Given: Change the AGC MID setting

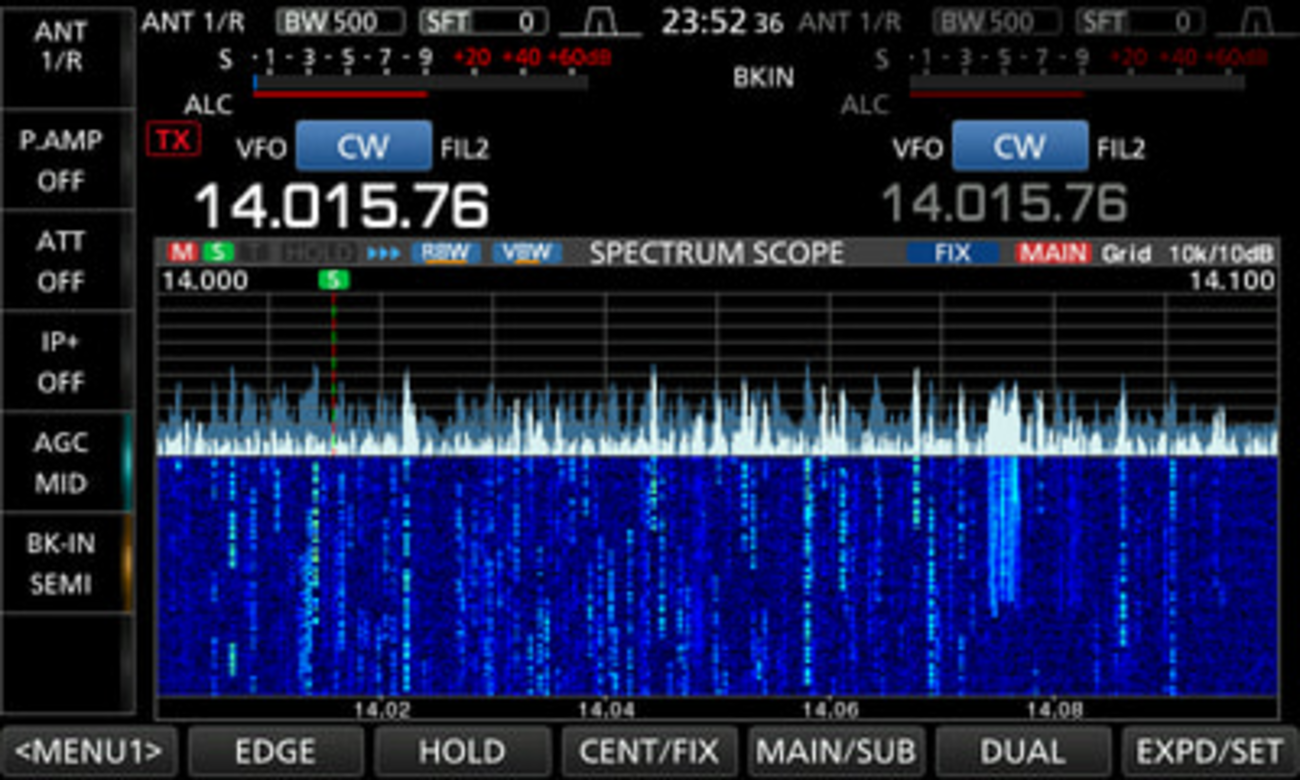Looking at the screenshot, I should click(x=66, y=462).
